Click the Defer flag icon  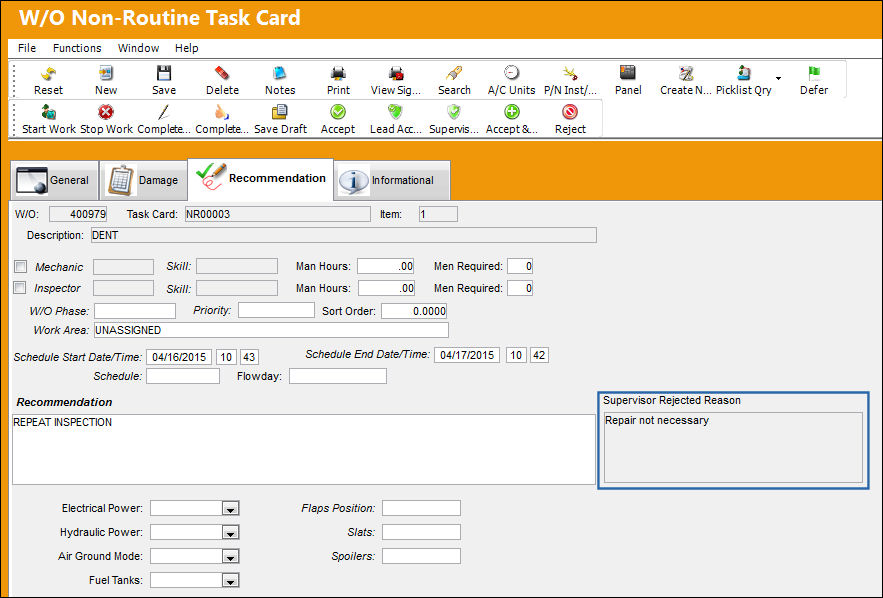coord(814,73)
